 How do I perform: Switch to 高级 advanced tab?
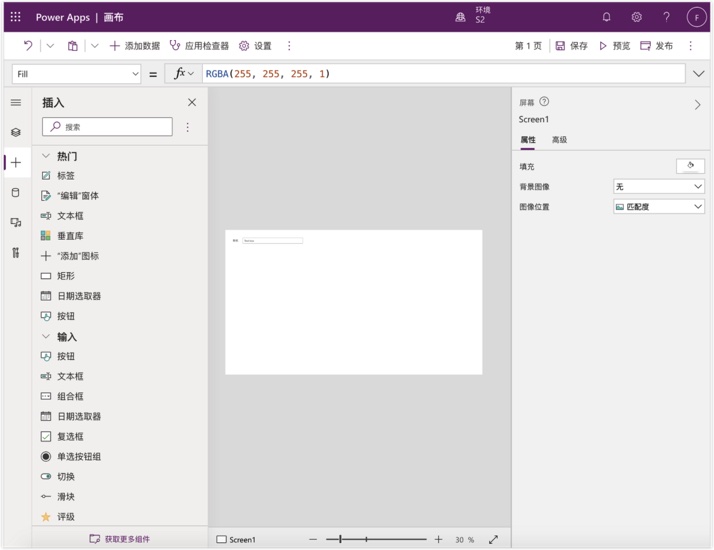coord(559,140)
